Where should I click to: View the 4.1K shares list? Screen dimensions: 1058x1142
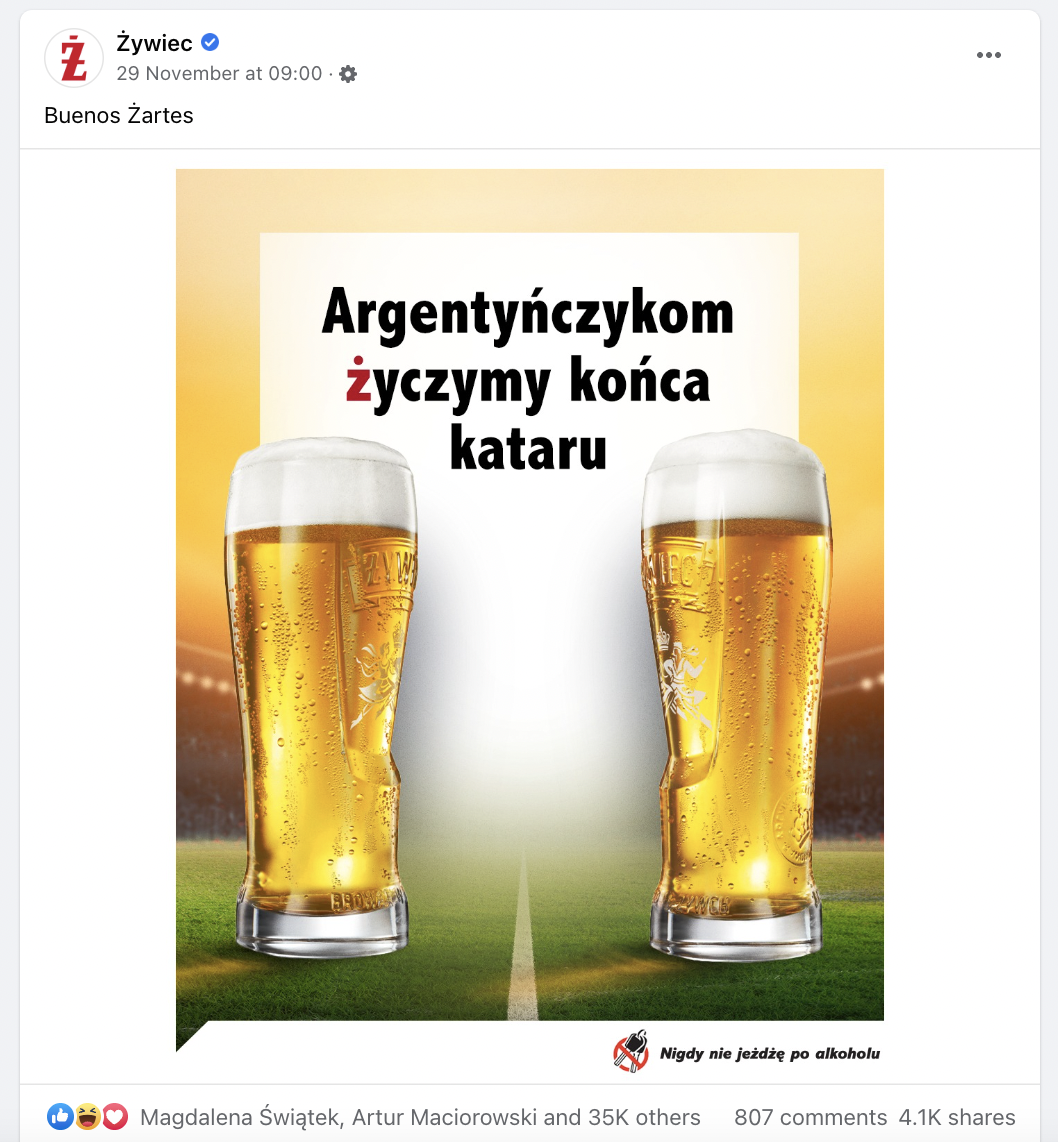(957, 1117)
